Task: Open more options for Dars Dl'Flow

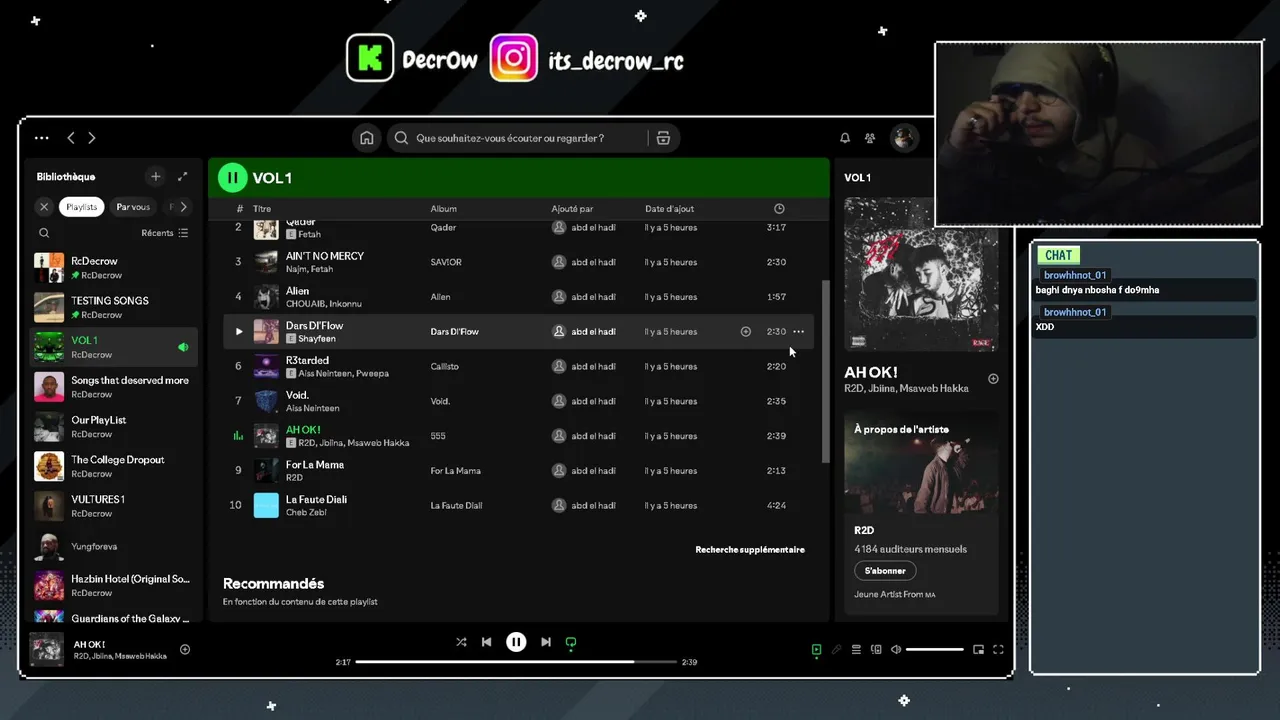Action: (798, 331)
